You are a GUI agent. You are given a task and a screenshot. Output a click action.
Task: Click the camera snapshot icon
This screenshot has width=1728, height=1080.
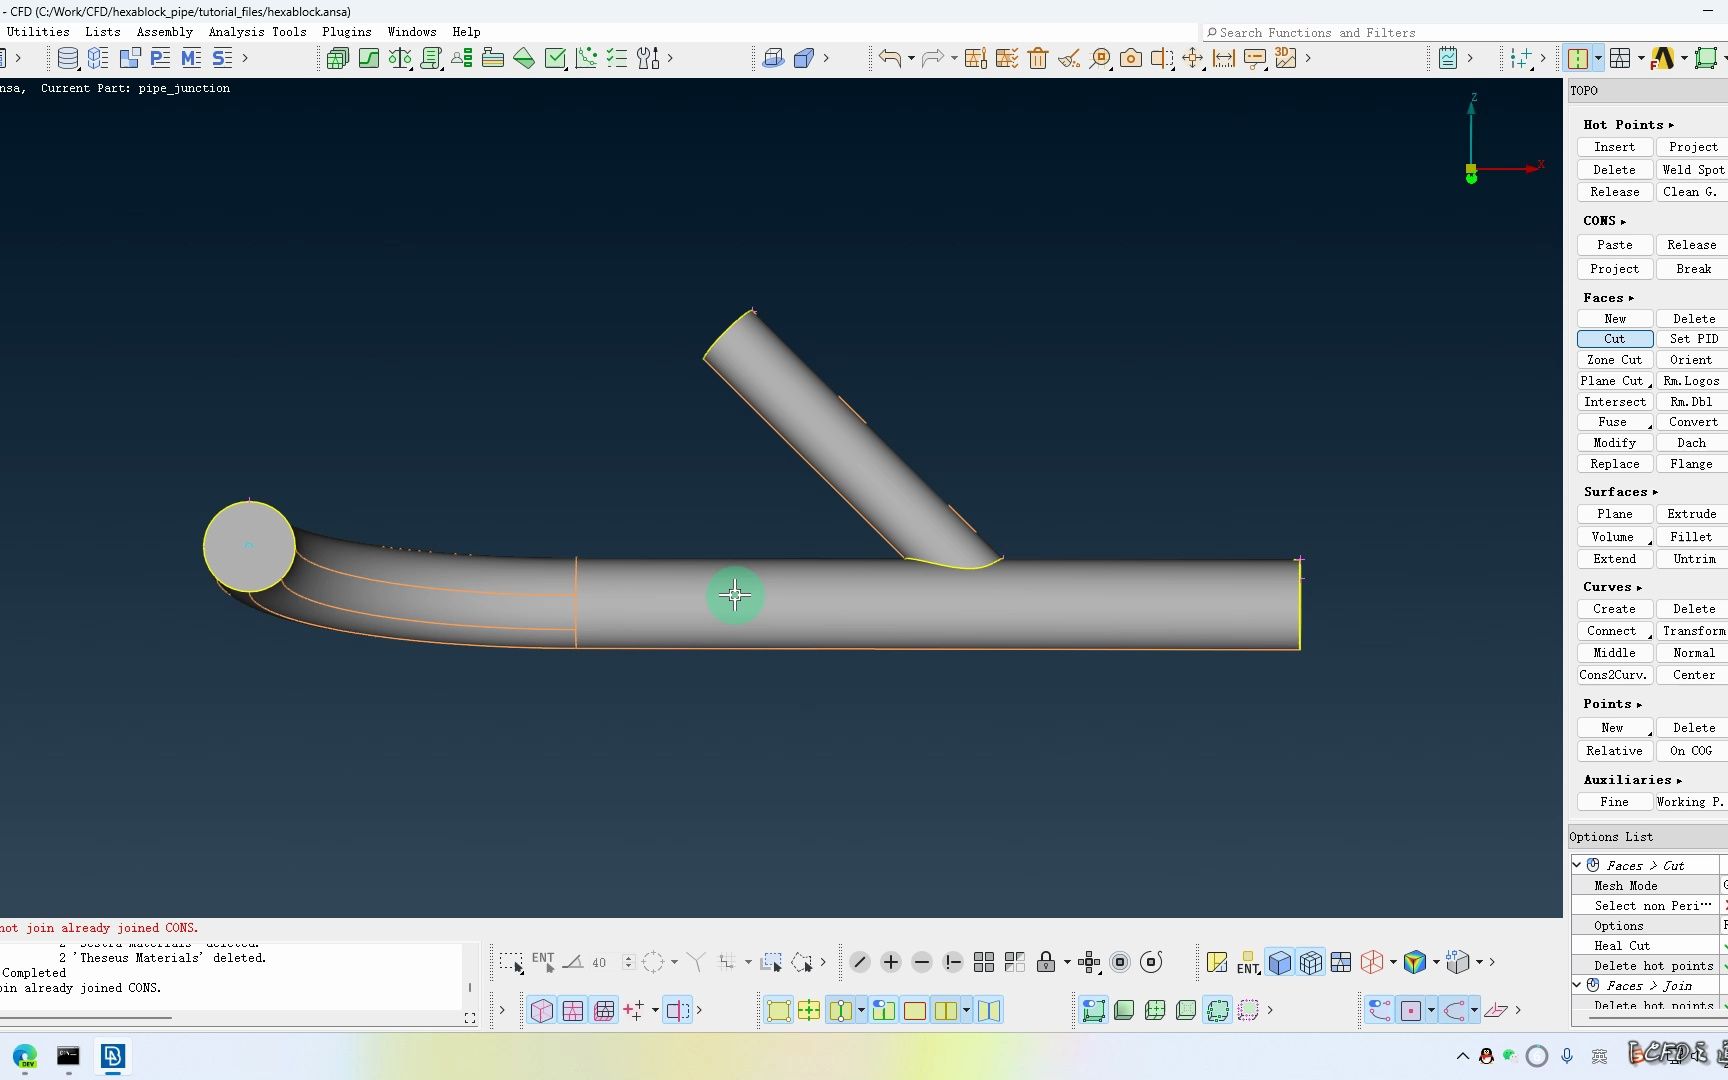tap(1131, 58)
